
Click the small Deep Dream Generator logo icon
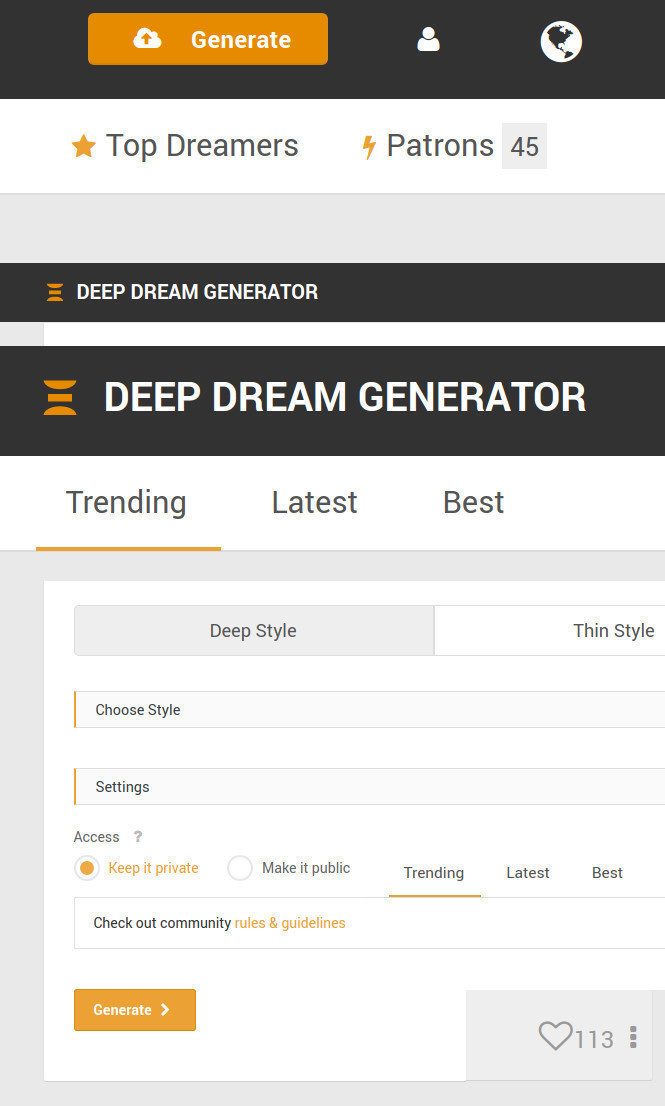point(54,292)
